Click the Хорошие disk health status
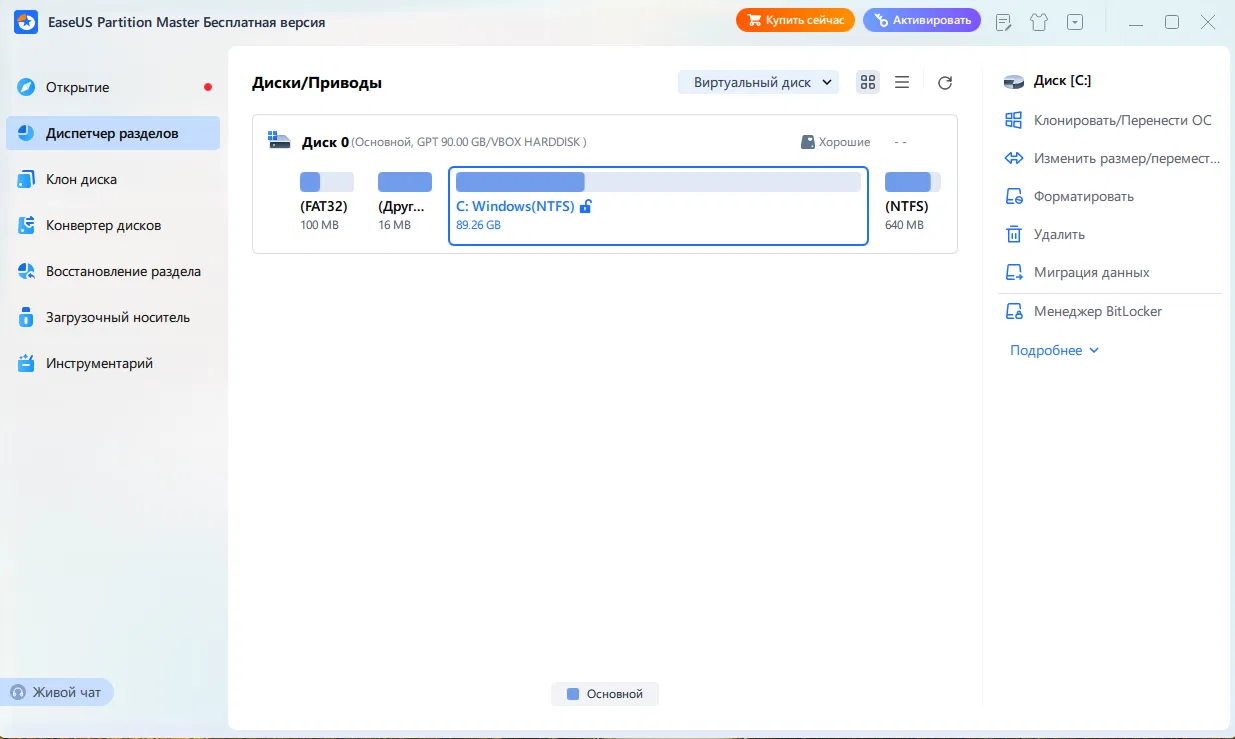 point(836,142)
